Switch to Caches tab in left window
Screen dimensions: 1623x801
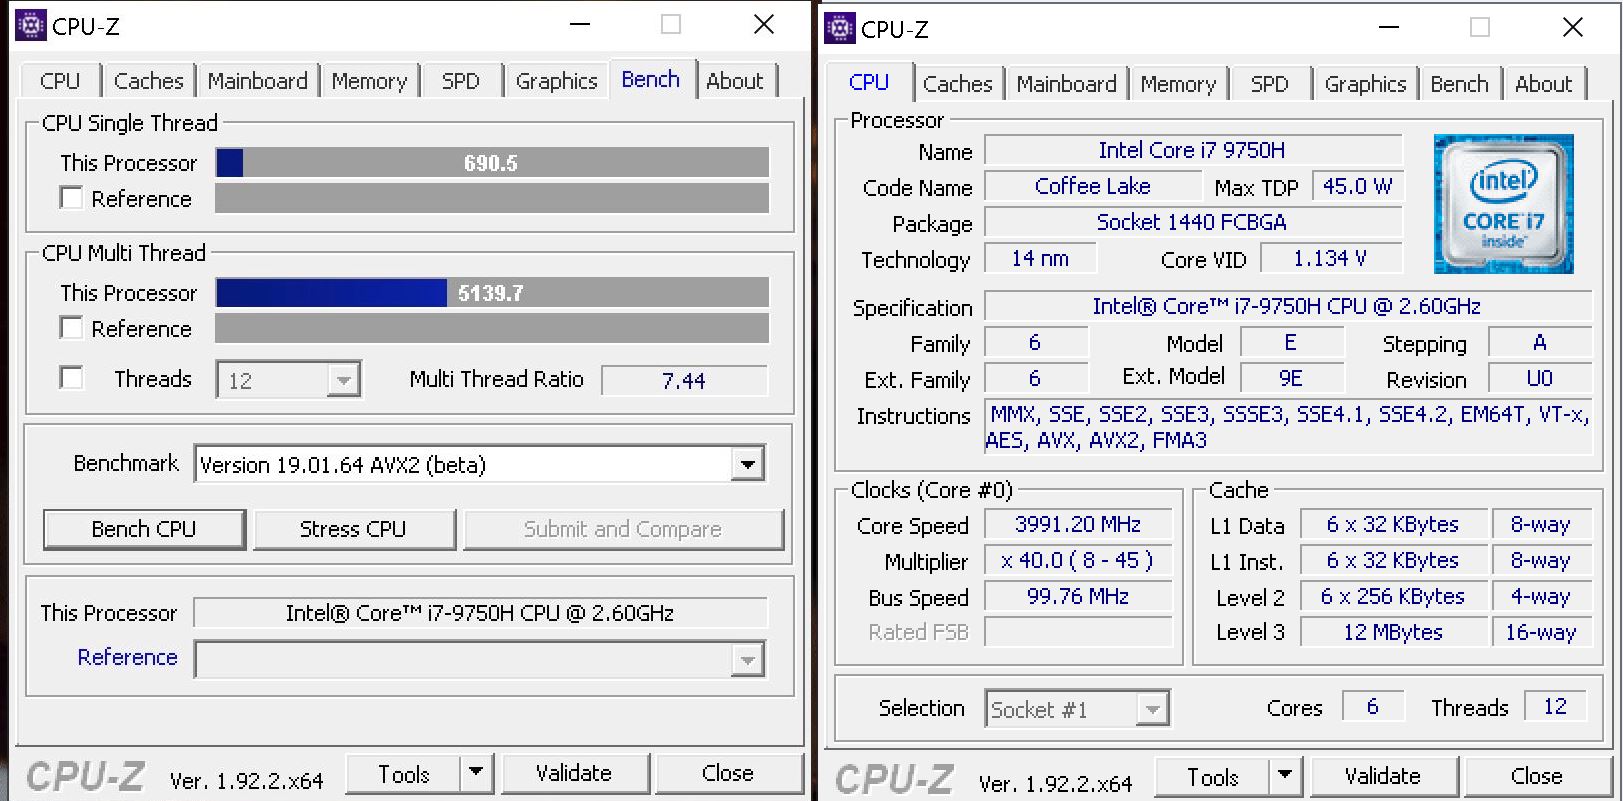tap(148, 81)
